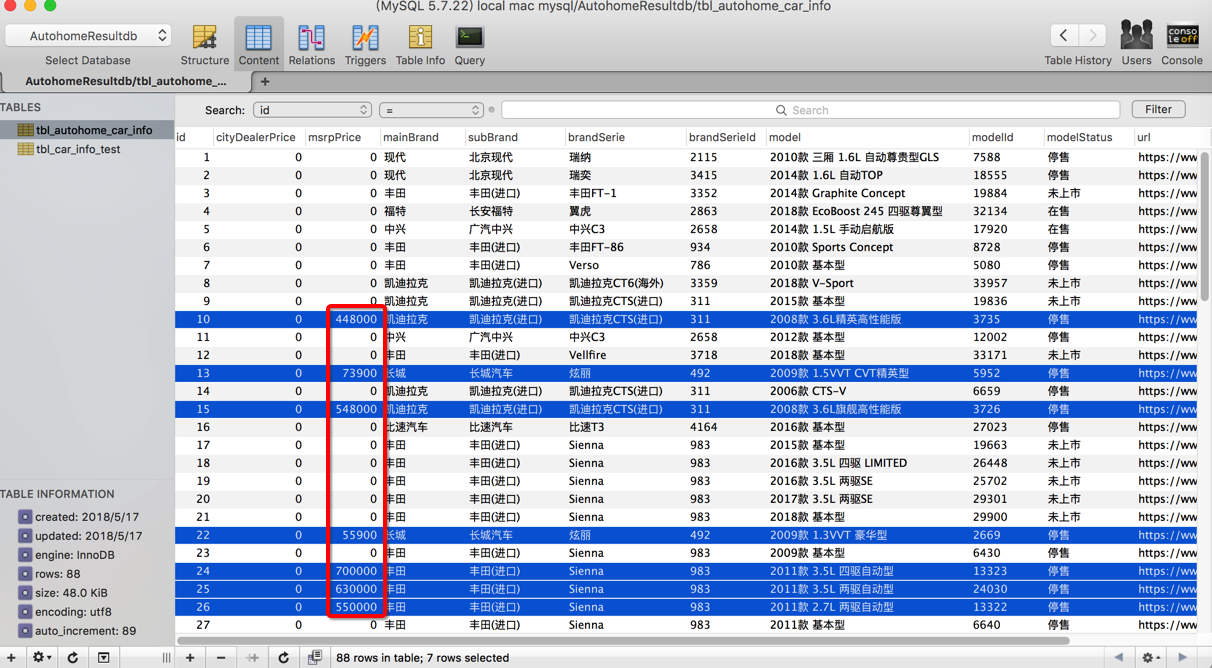Screen dimensions: 1212x668
Task: Open the Users manager
Action: 1136,45
